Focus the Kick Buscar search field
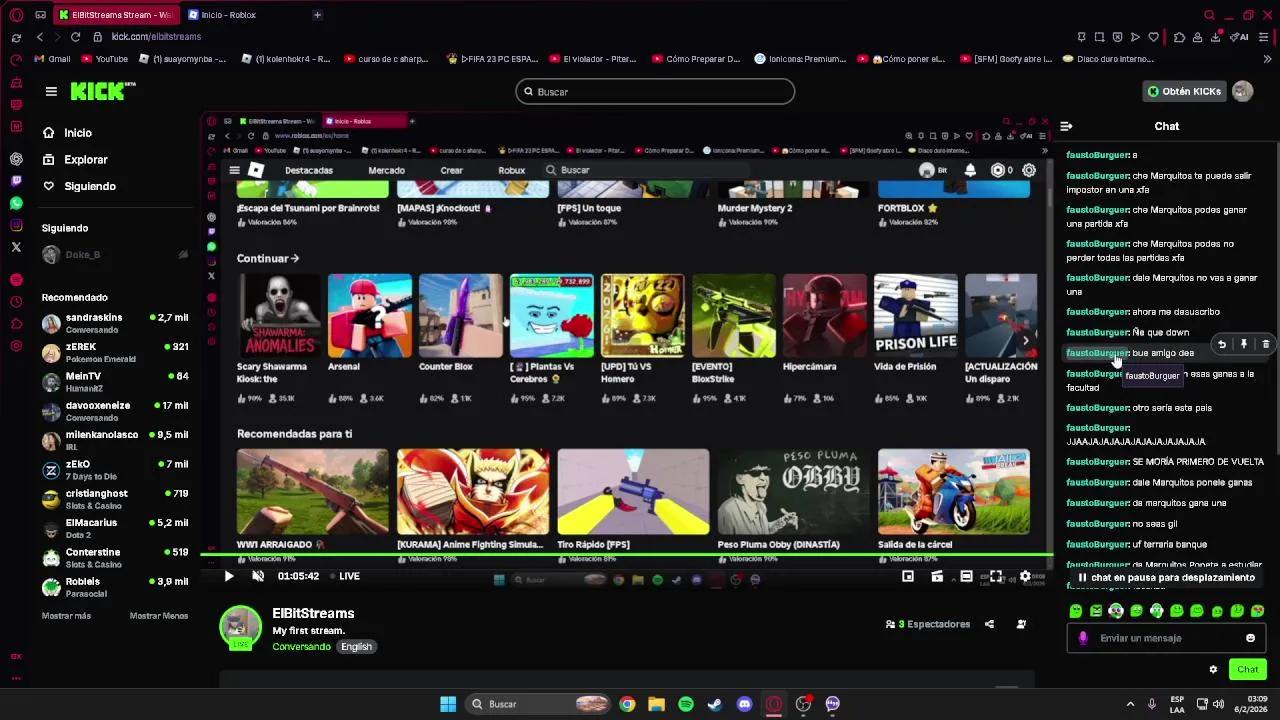 [x=655, y=92]
